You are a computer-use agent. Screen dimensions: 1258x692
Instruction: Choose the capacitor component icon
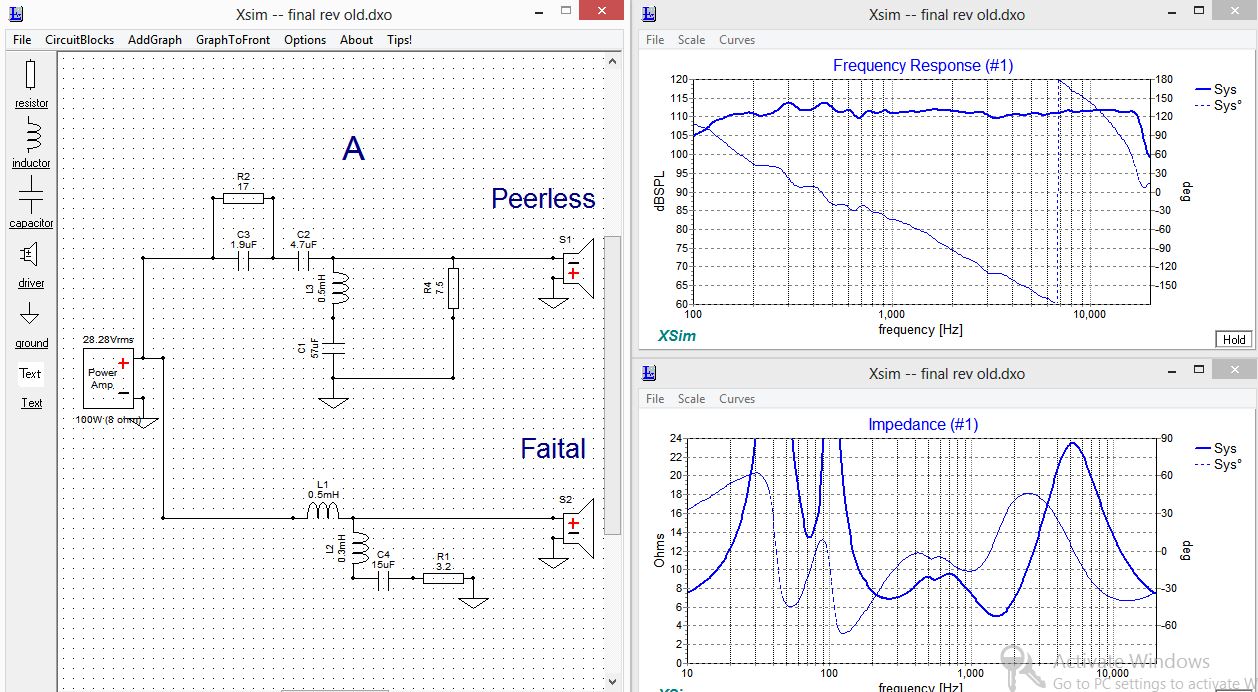point(31,194)
